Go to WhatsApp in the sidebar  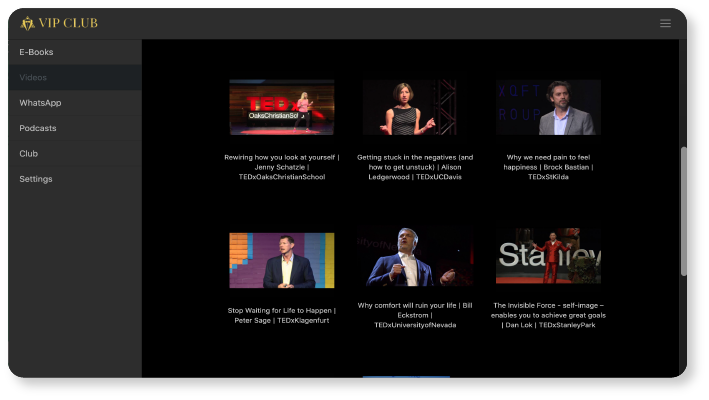click(75, 103)
